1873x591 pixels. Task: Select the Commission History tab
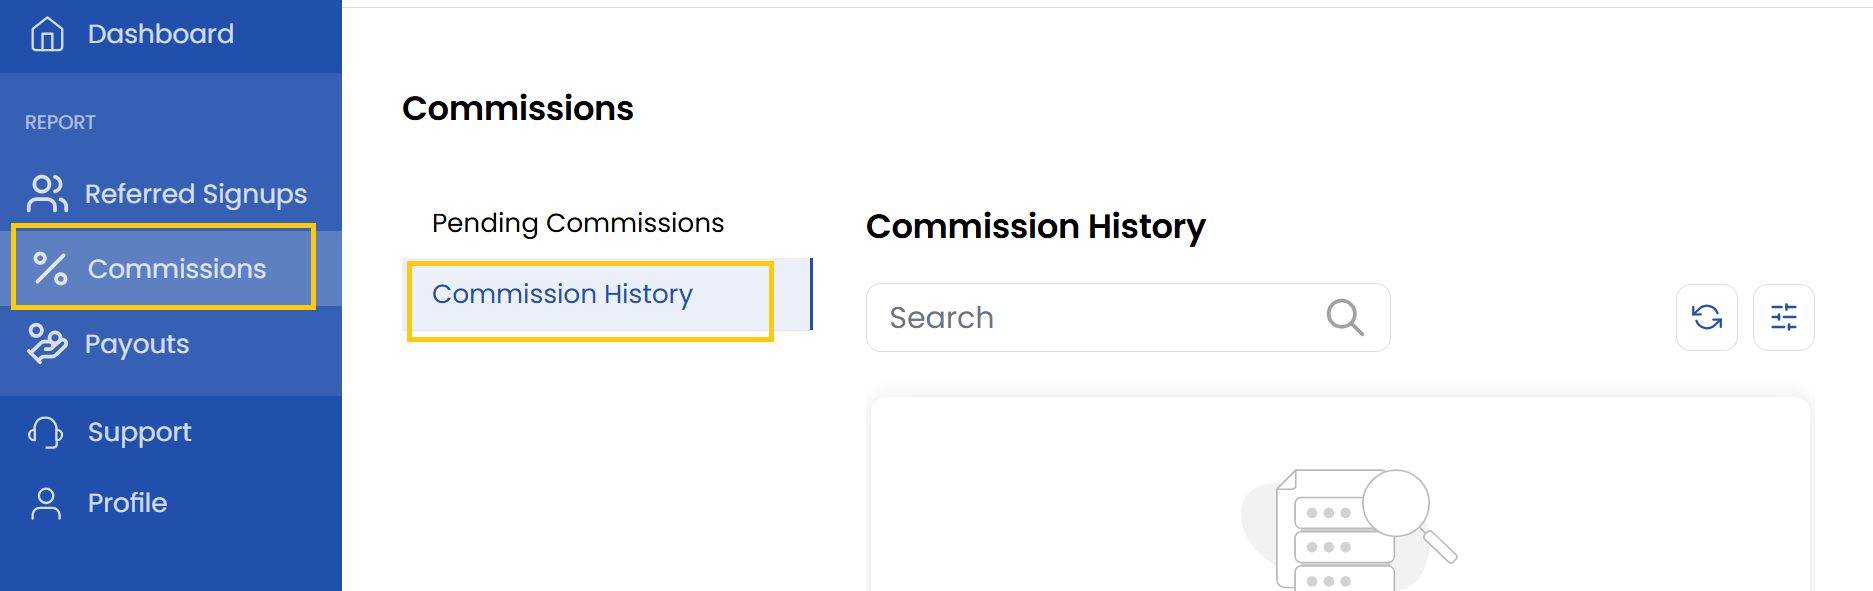(562, 294)
